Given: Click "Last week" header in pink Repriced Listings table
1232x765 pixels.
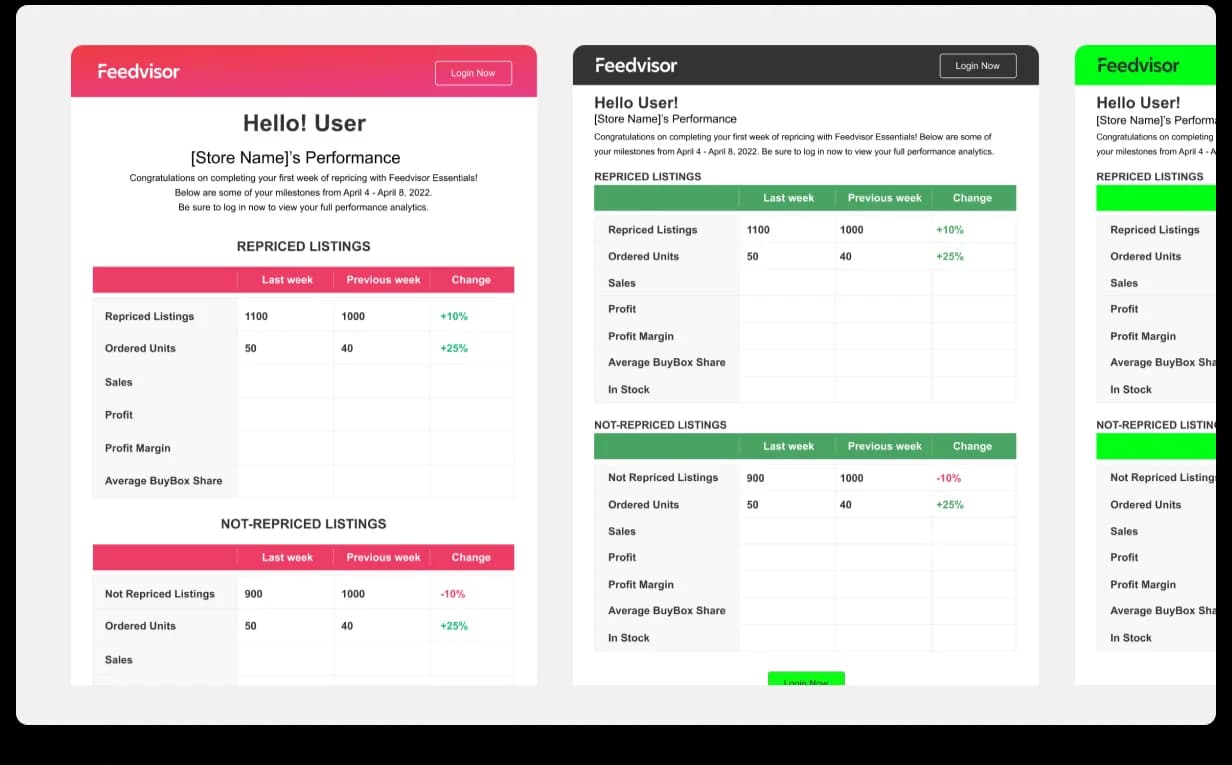Looking at the screenshot, I should point(287,280).
